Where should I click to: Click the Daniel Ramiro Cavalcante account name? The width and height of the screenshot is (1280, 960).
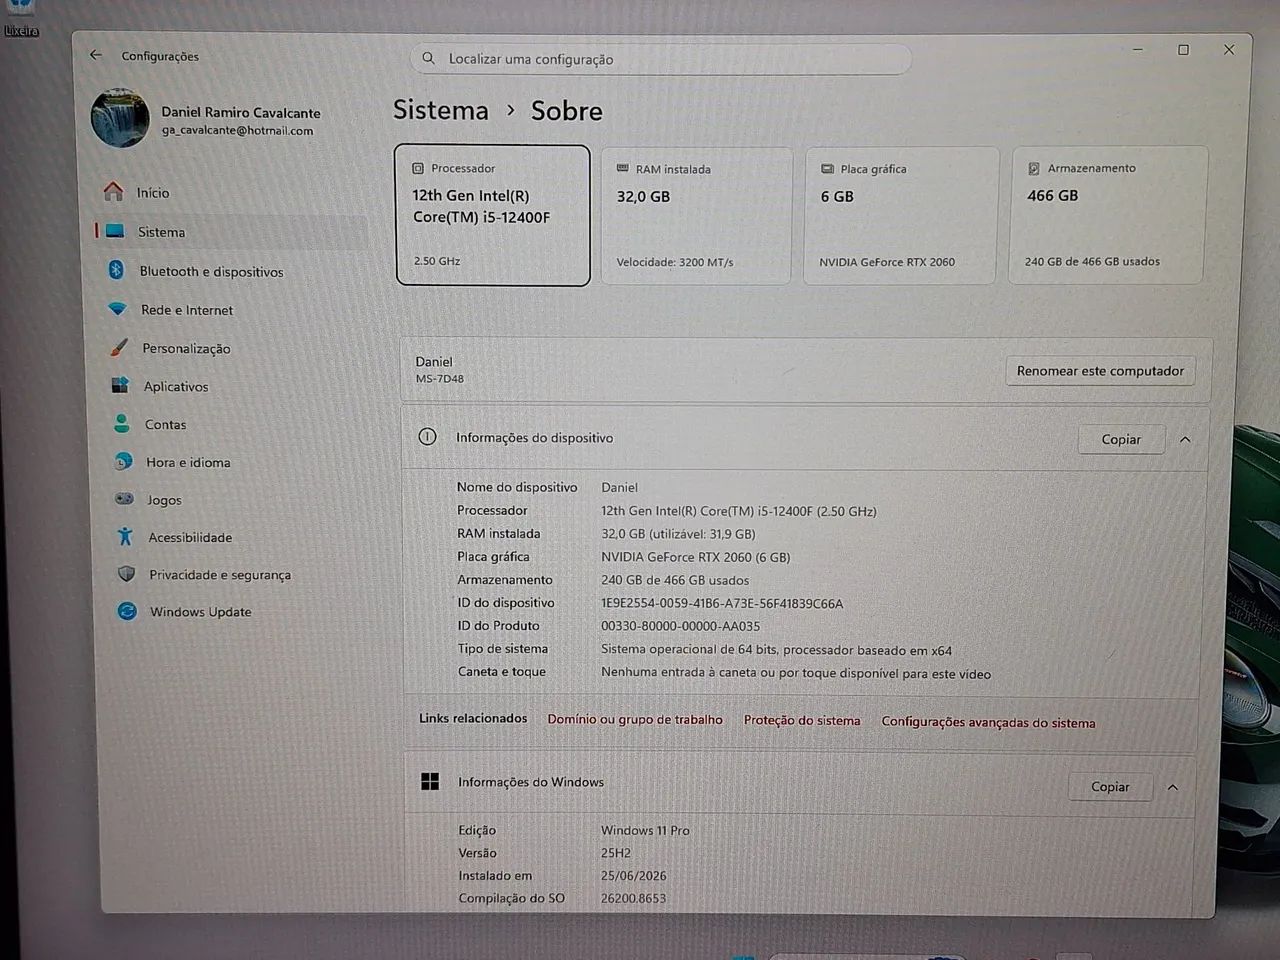click(241, 112)
